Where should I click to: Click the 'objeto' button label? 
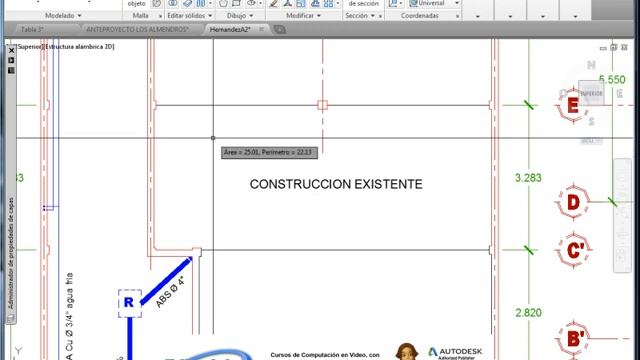click(136, 3)
